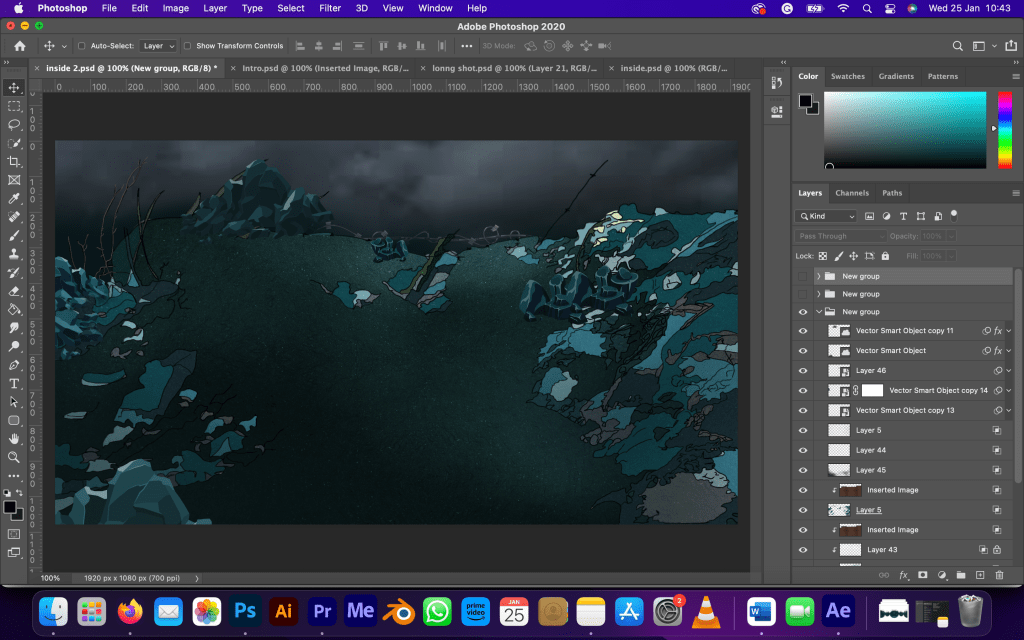Click the foreground color swatch in toolbar
The height and width of the screenshot is (640, 1024).
coord(9,507)
